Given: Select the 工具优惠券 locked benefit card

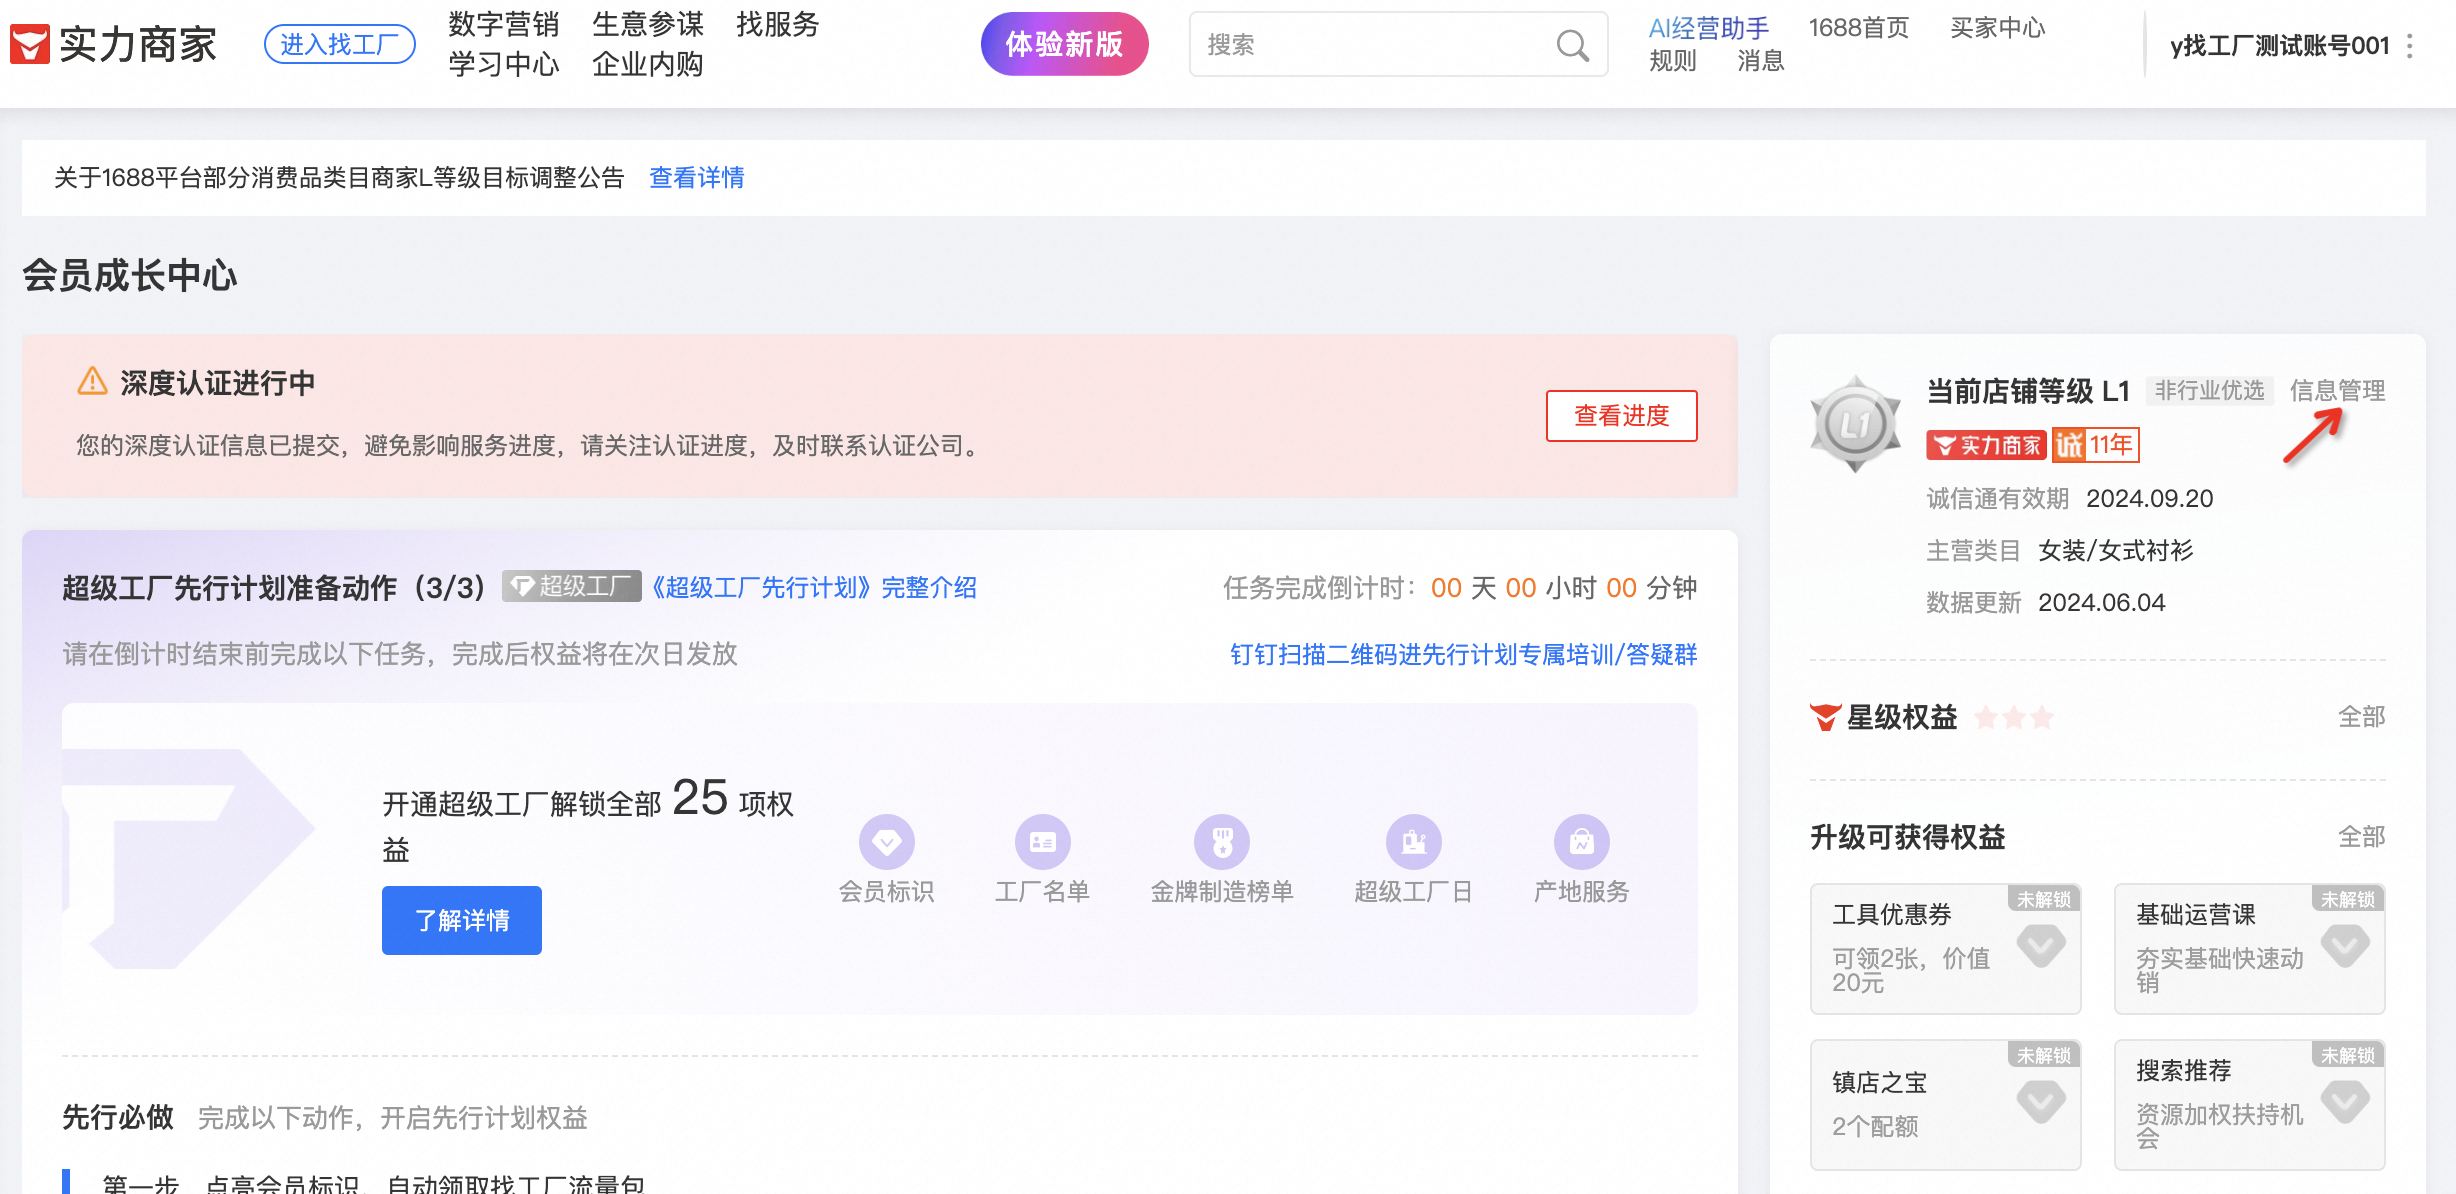Looking at the screenshot, I should (1945, 948).
